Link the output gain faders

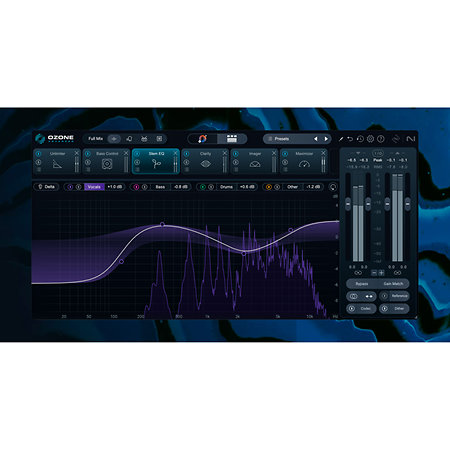pyautogui.click(x=397, y=273)
